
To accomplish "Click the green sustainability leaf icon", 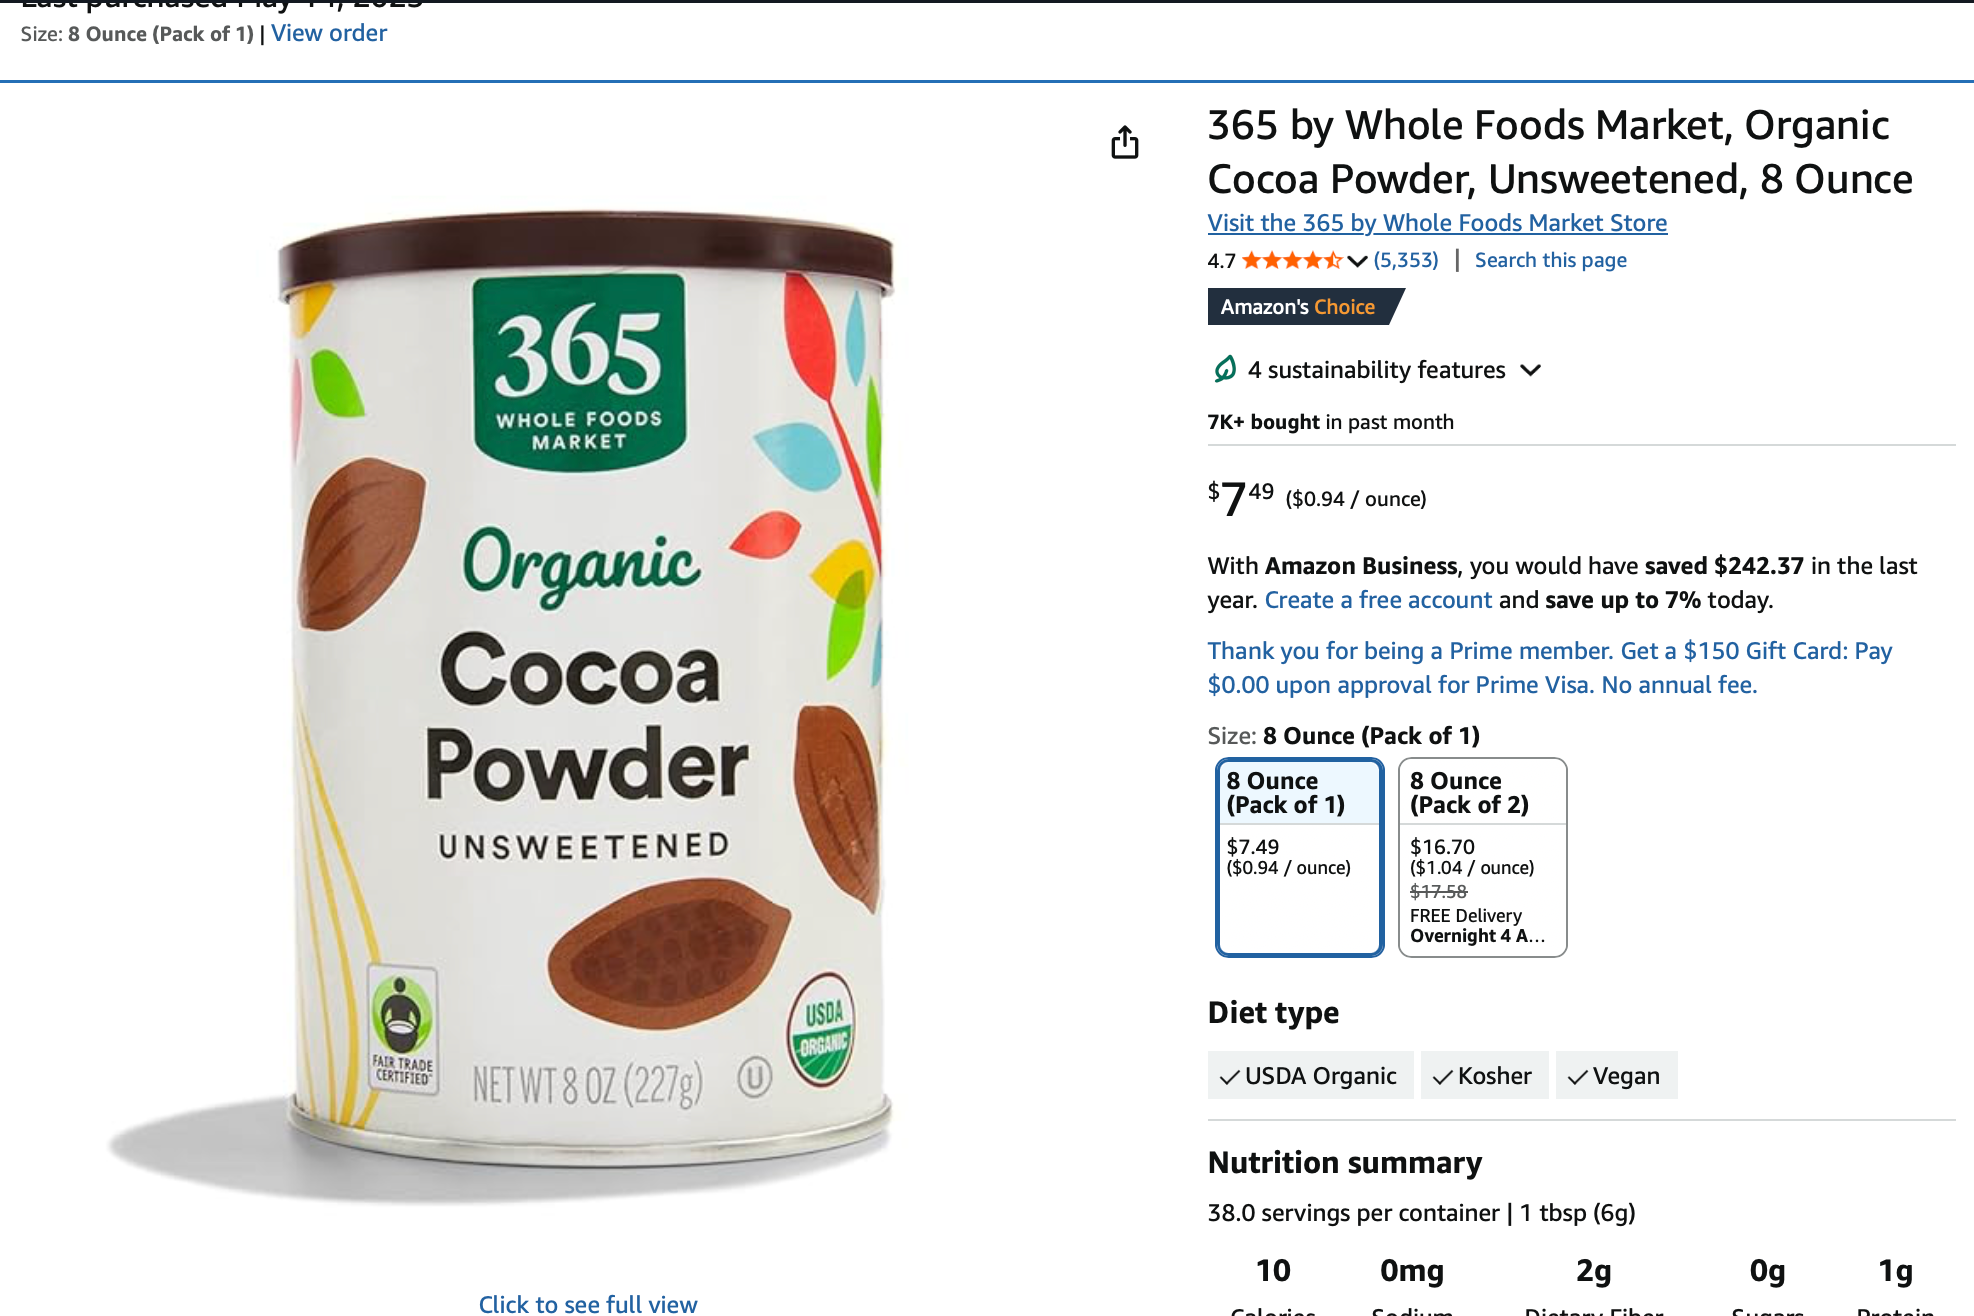I will tap(1225, 369).
